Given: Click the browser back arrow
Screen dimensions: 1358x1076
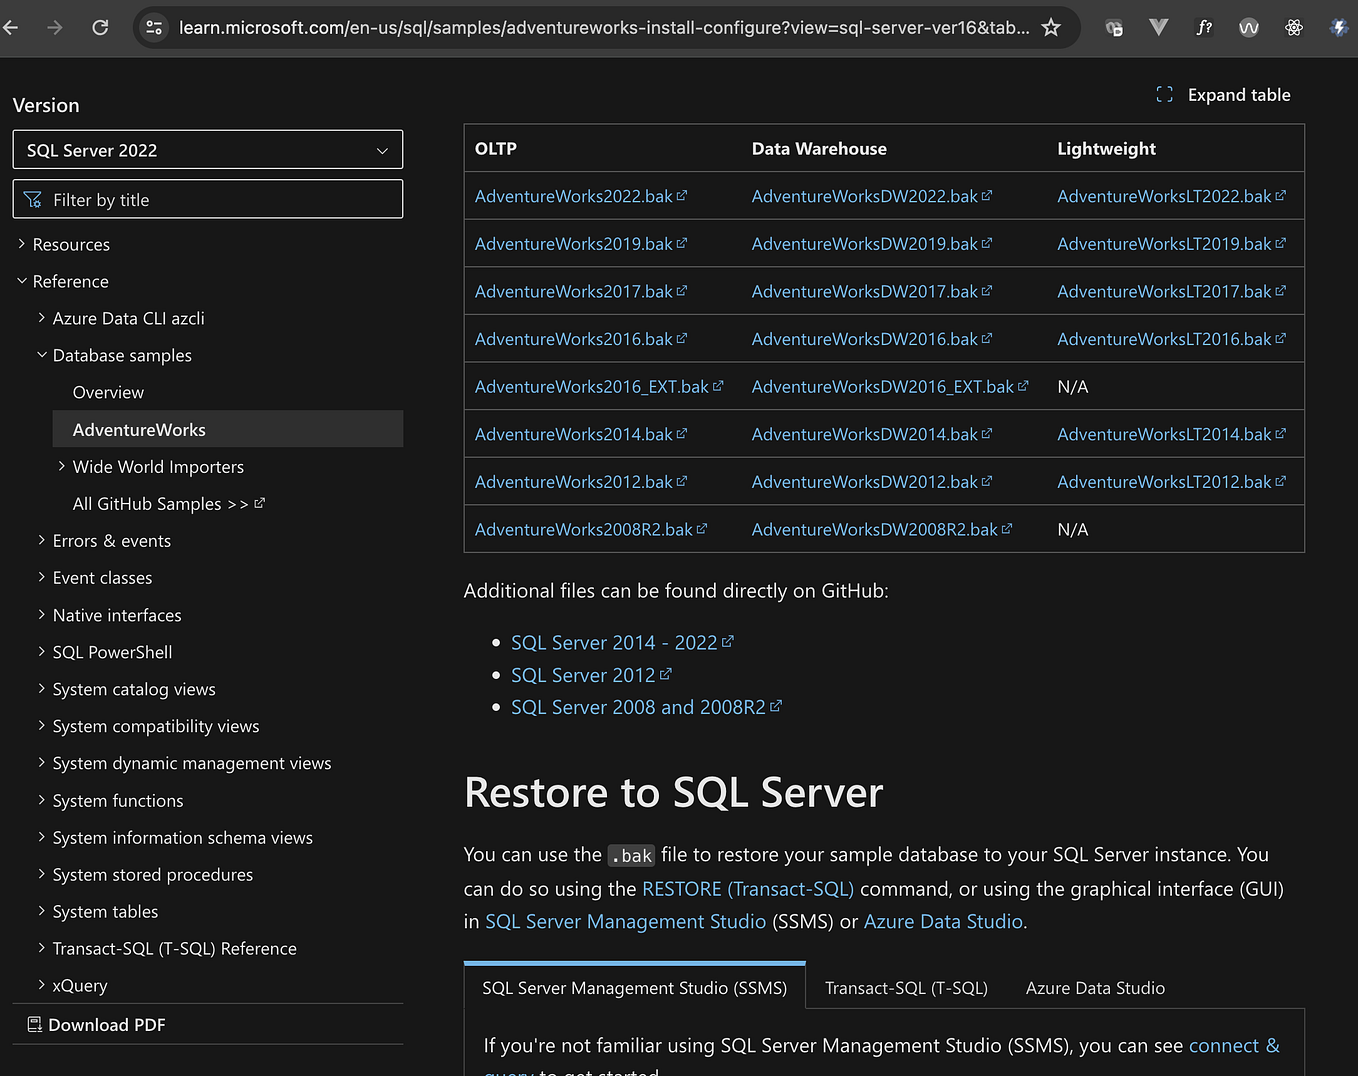Looking at the screenshot, I should pos(11,28).
